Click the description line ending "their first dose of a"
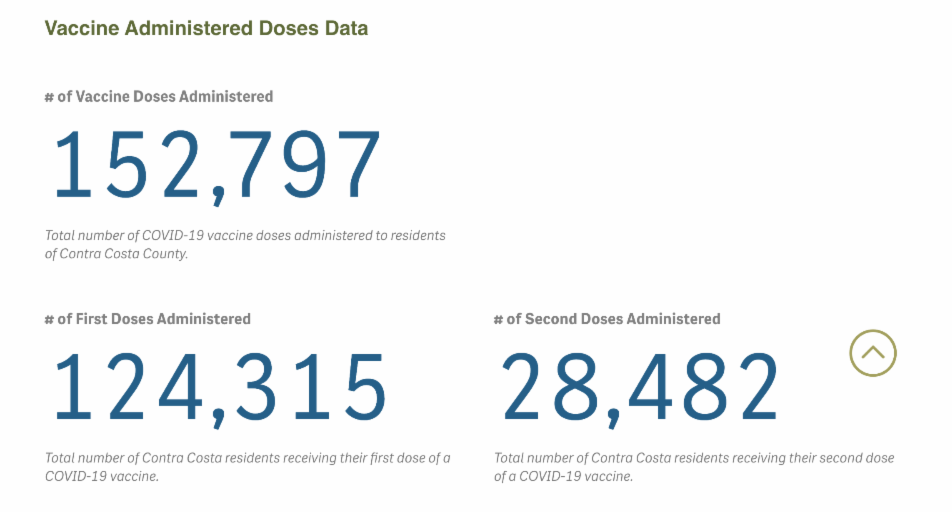Viewport: 952px width, 512px height. click(x=247, y=458)
